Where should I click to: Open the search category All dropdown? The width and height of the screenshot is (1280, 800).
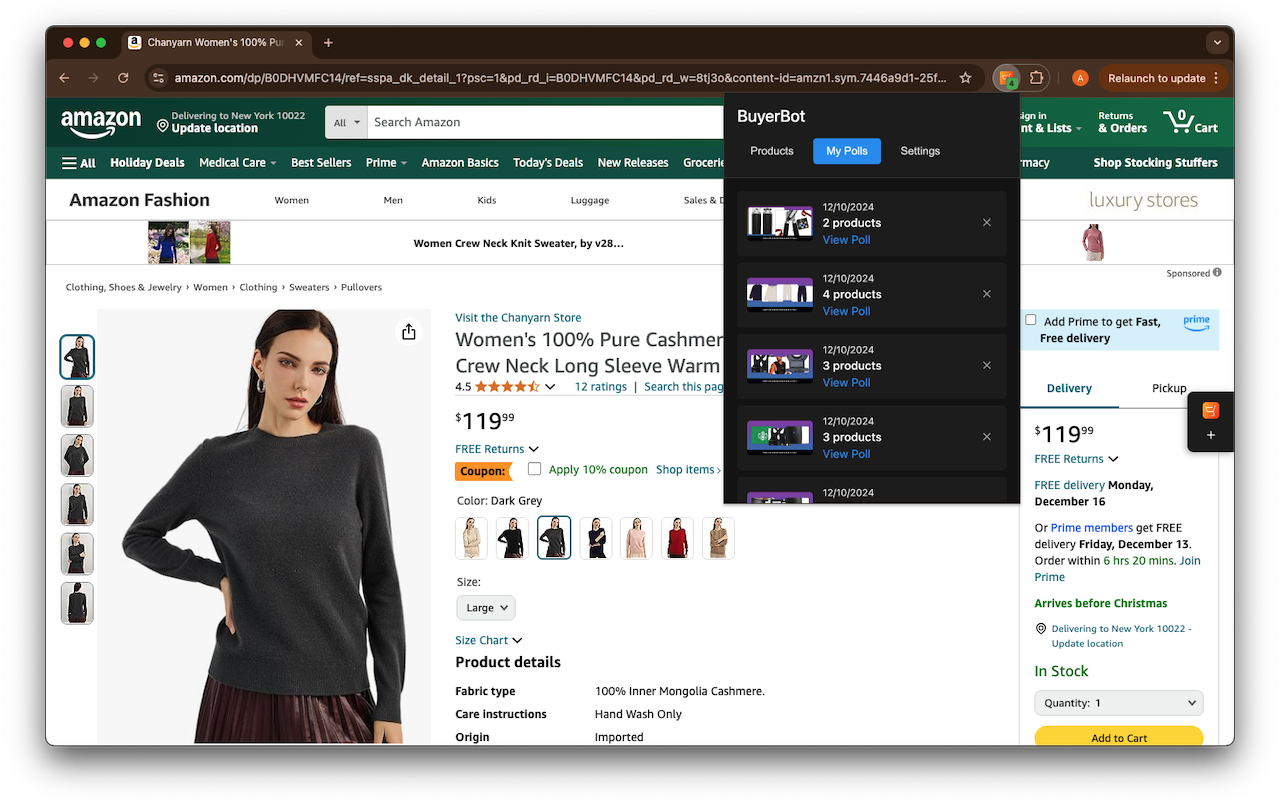tap(347, 122)
